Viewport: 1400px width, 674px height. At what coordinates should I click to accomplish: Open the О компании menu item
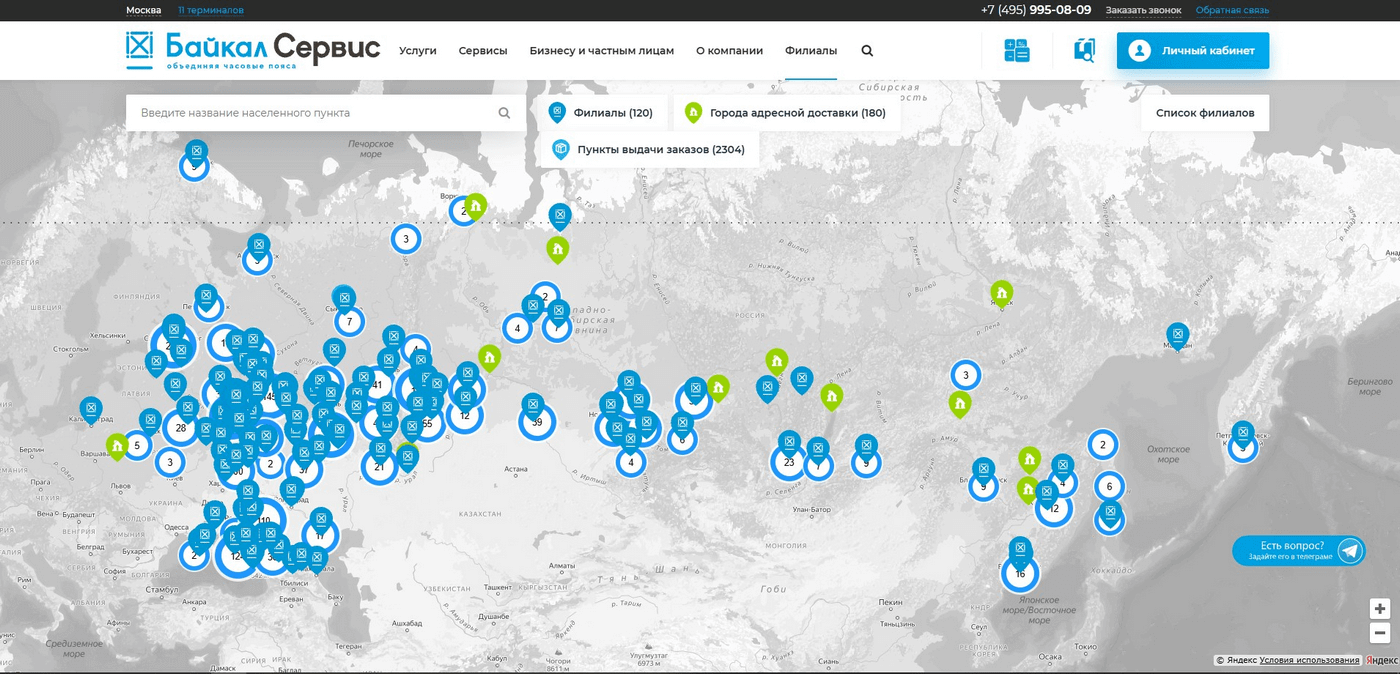point(729,51)
